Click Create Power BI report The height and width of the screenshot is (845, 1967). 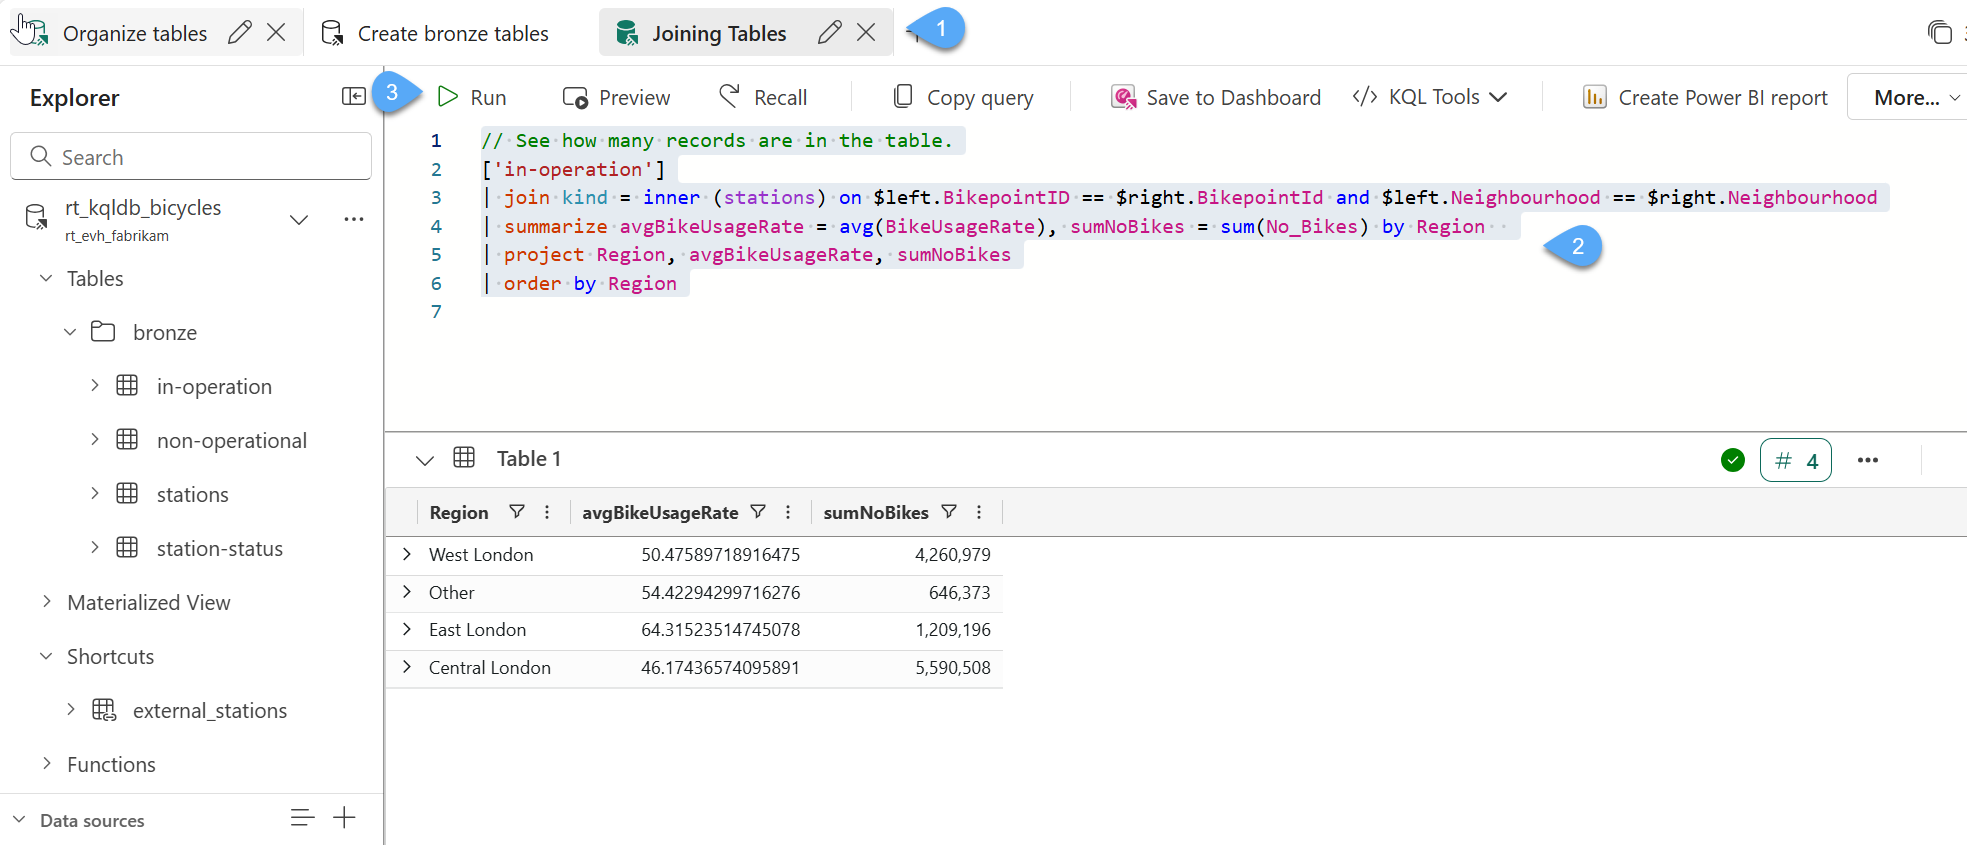[x=1705, y=97]
